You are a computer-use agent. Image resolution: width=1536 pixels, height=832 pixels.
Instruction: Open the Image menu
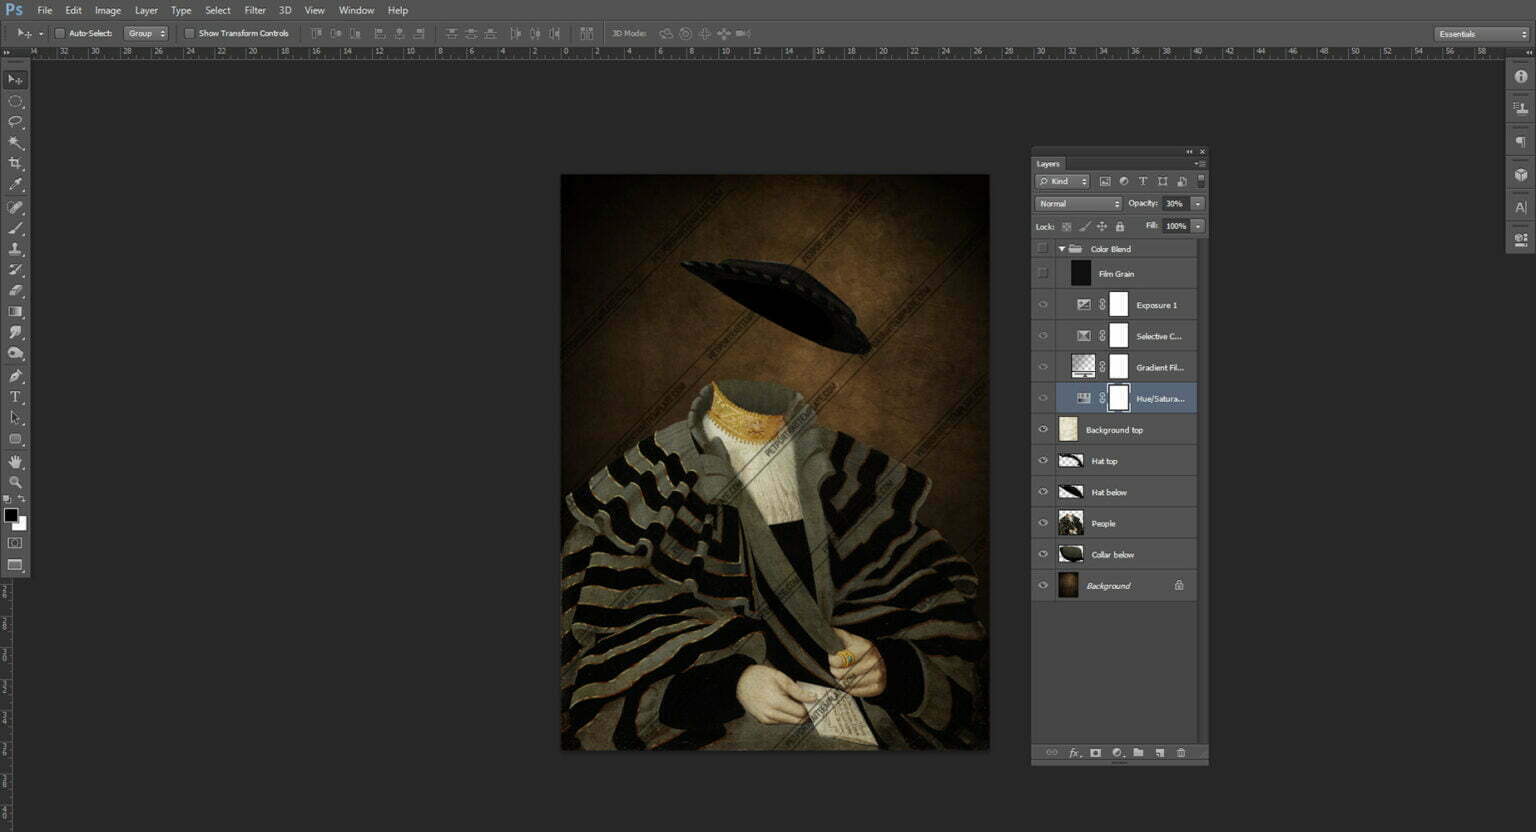(x=108, y=10)
